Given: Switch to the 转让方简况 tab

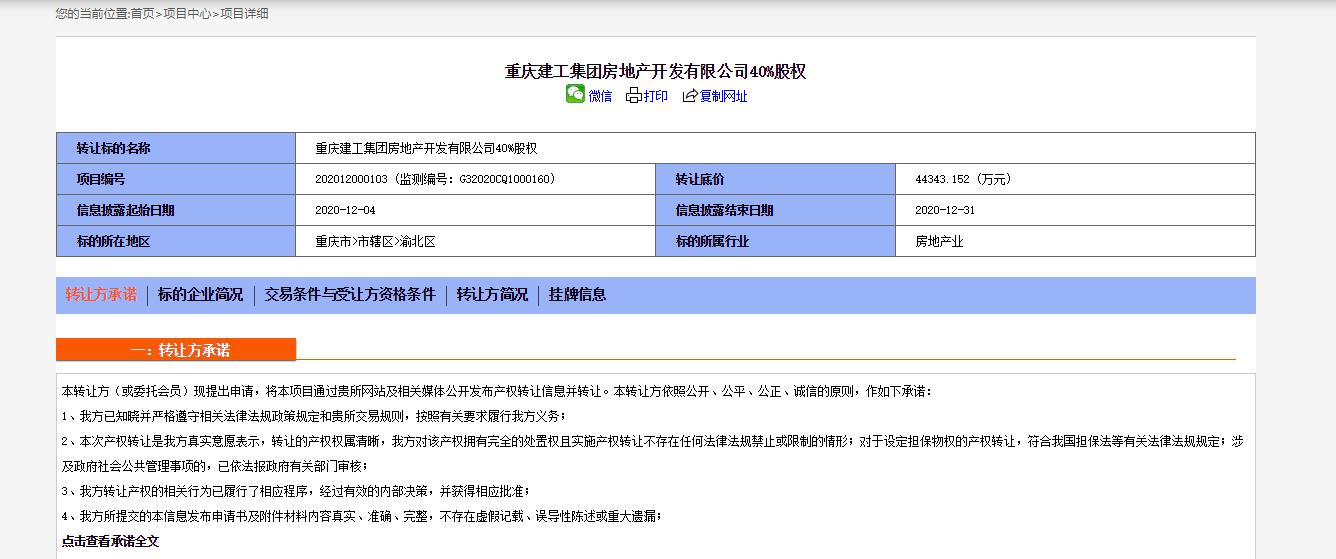Looking at the screenshot, I should (492, 295).
